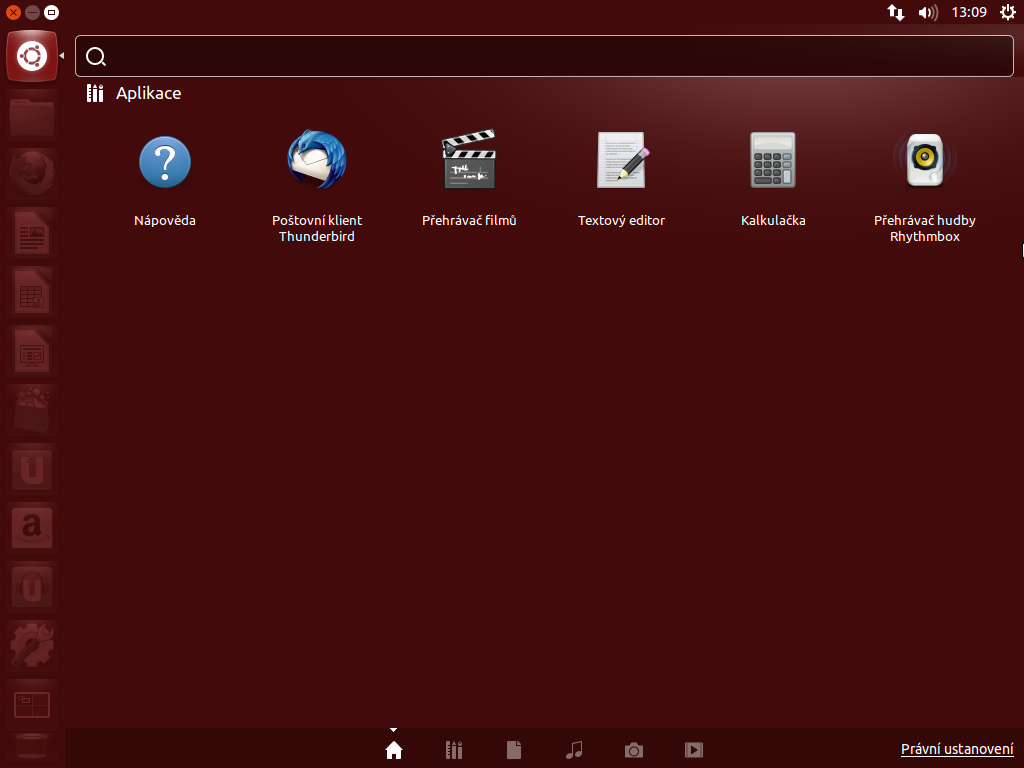
Task: Open Files manager from the launcher
Action: pos(32,115)
